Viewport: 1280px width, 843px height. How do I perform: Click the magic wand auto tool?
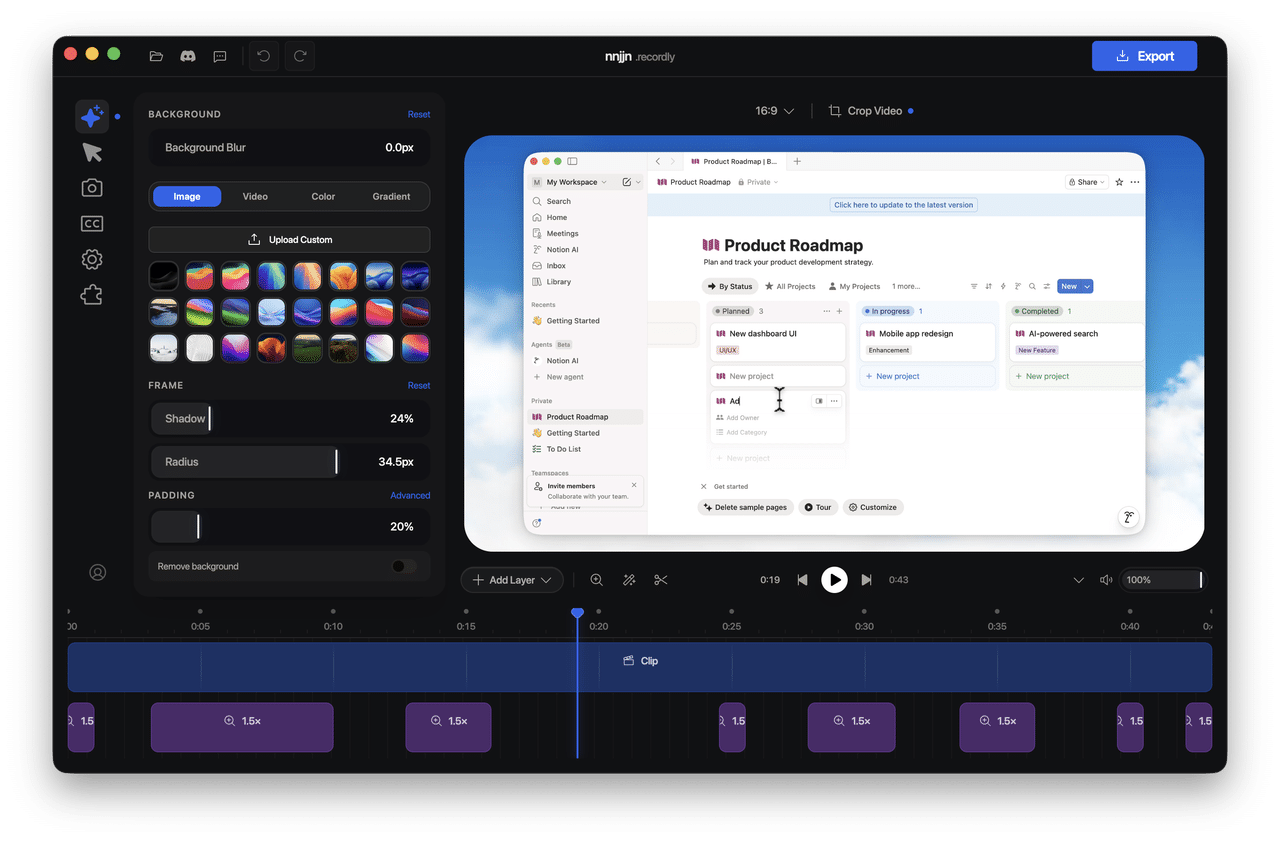click(629, 580)
